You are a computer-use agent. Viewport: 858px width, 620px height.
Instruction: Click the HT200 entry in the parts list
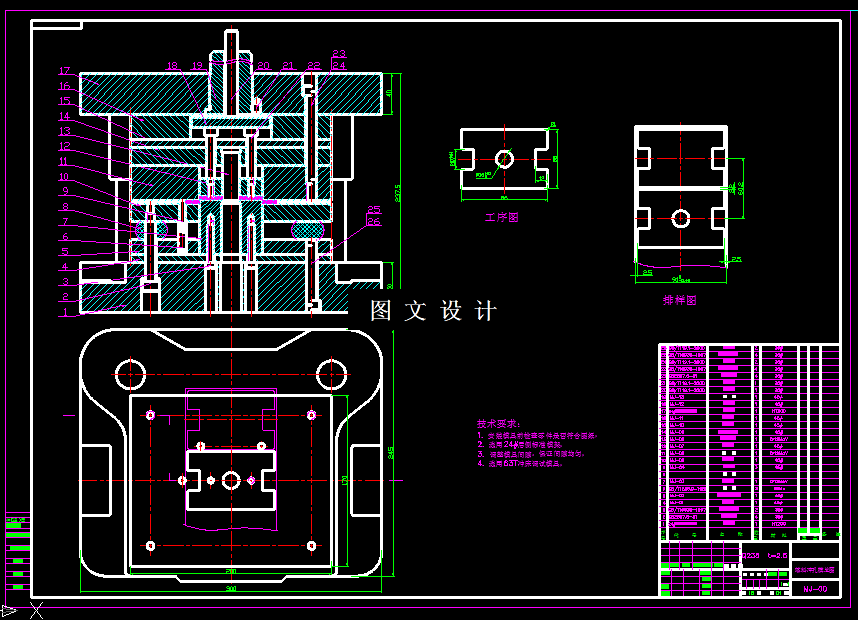tap(778, 411)
